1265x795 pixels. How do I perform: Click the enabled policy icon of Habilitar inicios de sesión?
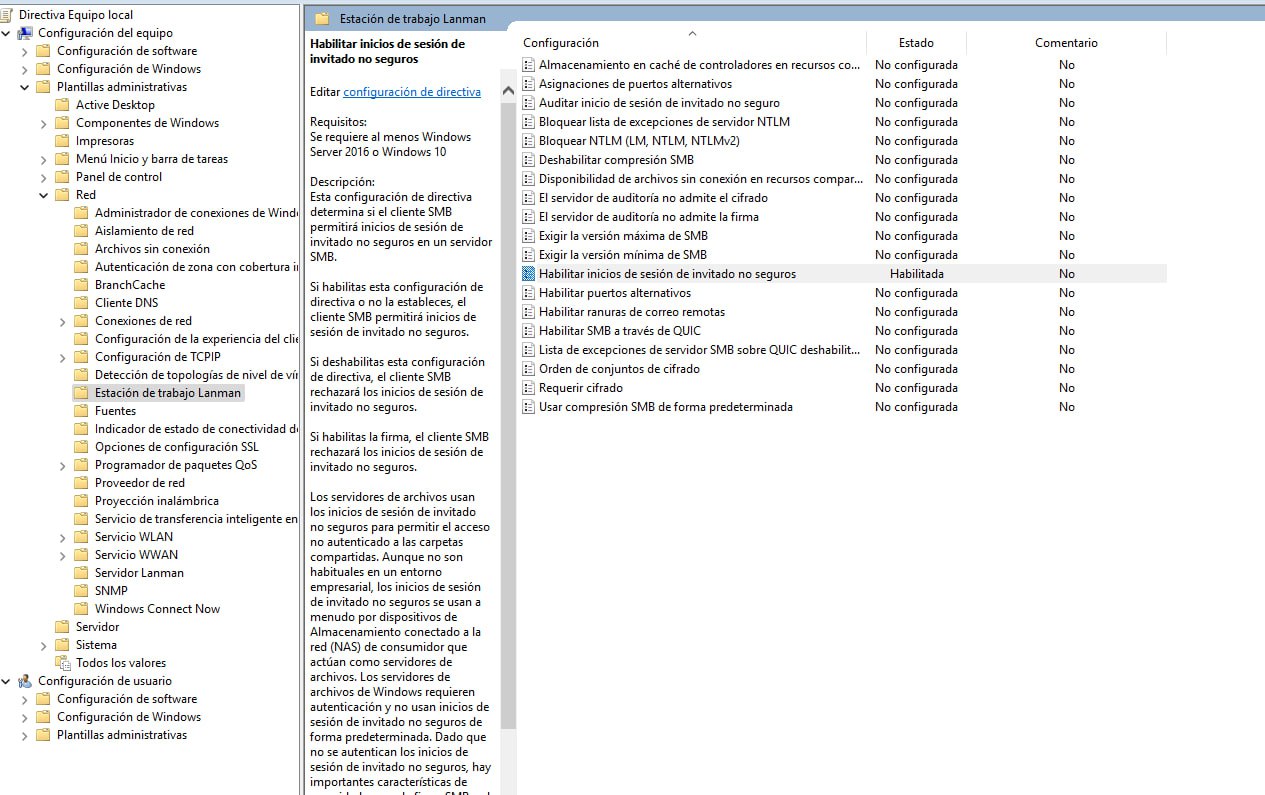[529, 274]
